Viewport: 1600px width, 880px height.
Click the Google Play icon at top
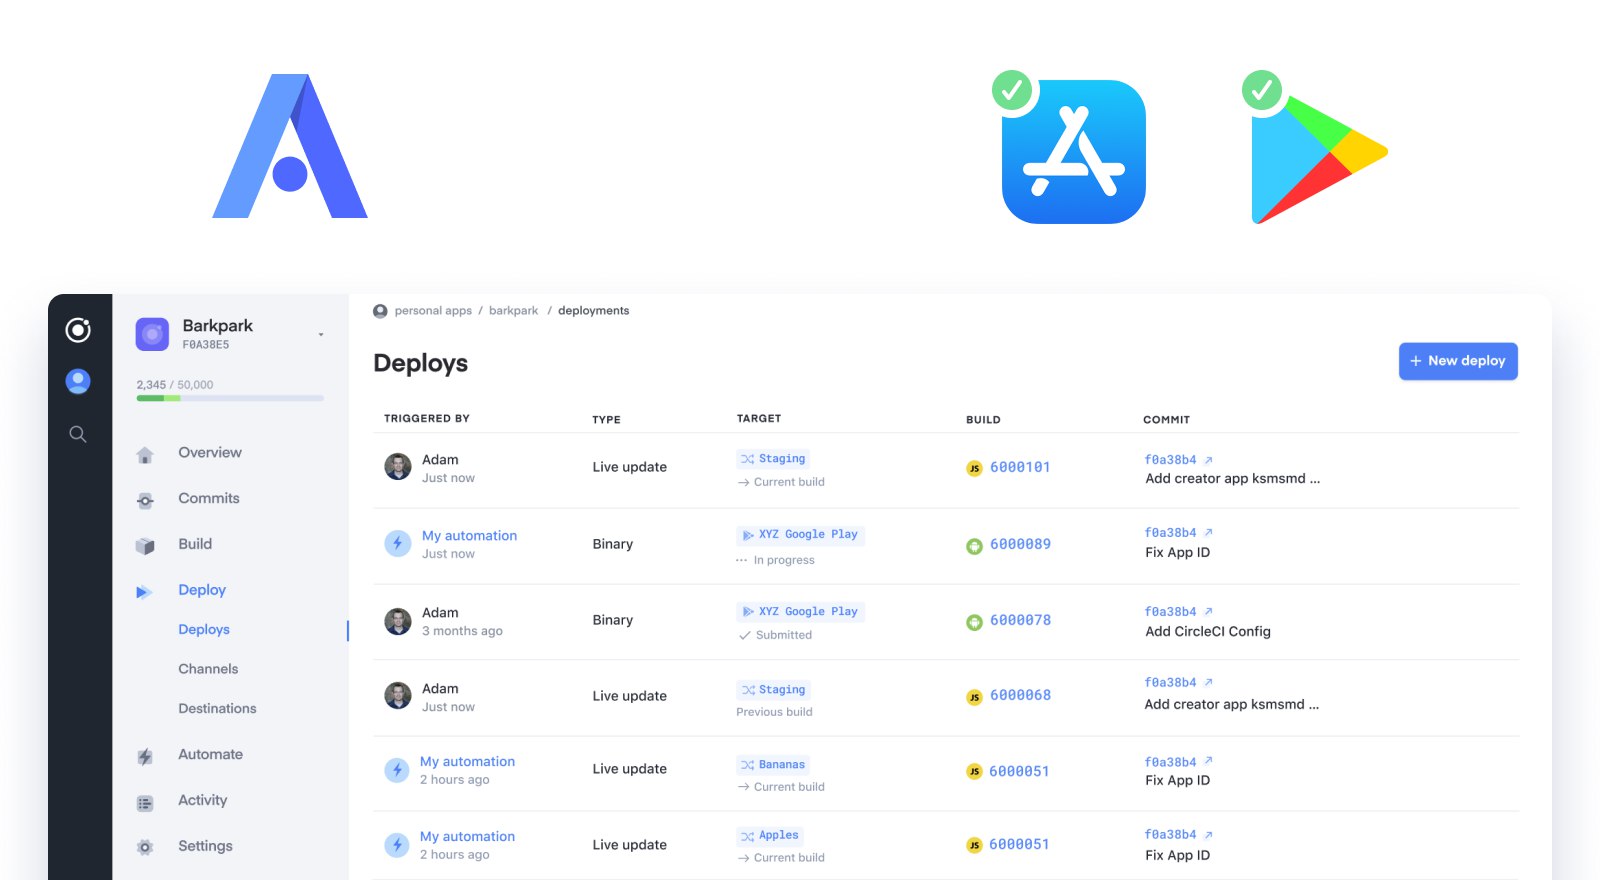pyautogui.click(x=1319, y=158)
